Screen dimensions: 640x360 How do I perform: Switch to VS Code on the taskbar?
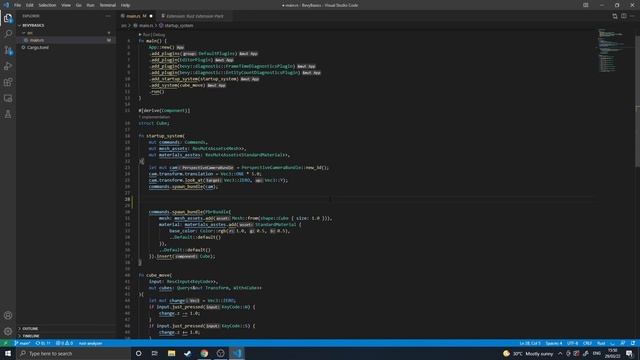click(237, 353)
